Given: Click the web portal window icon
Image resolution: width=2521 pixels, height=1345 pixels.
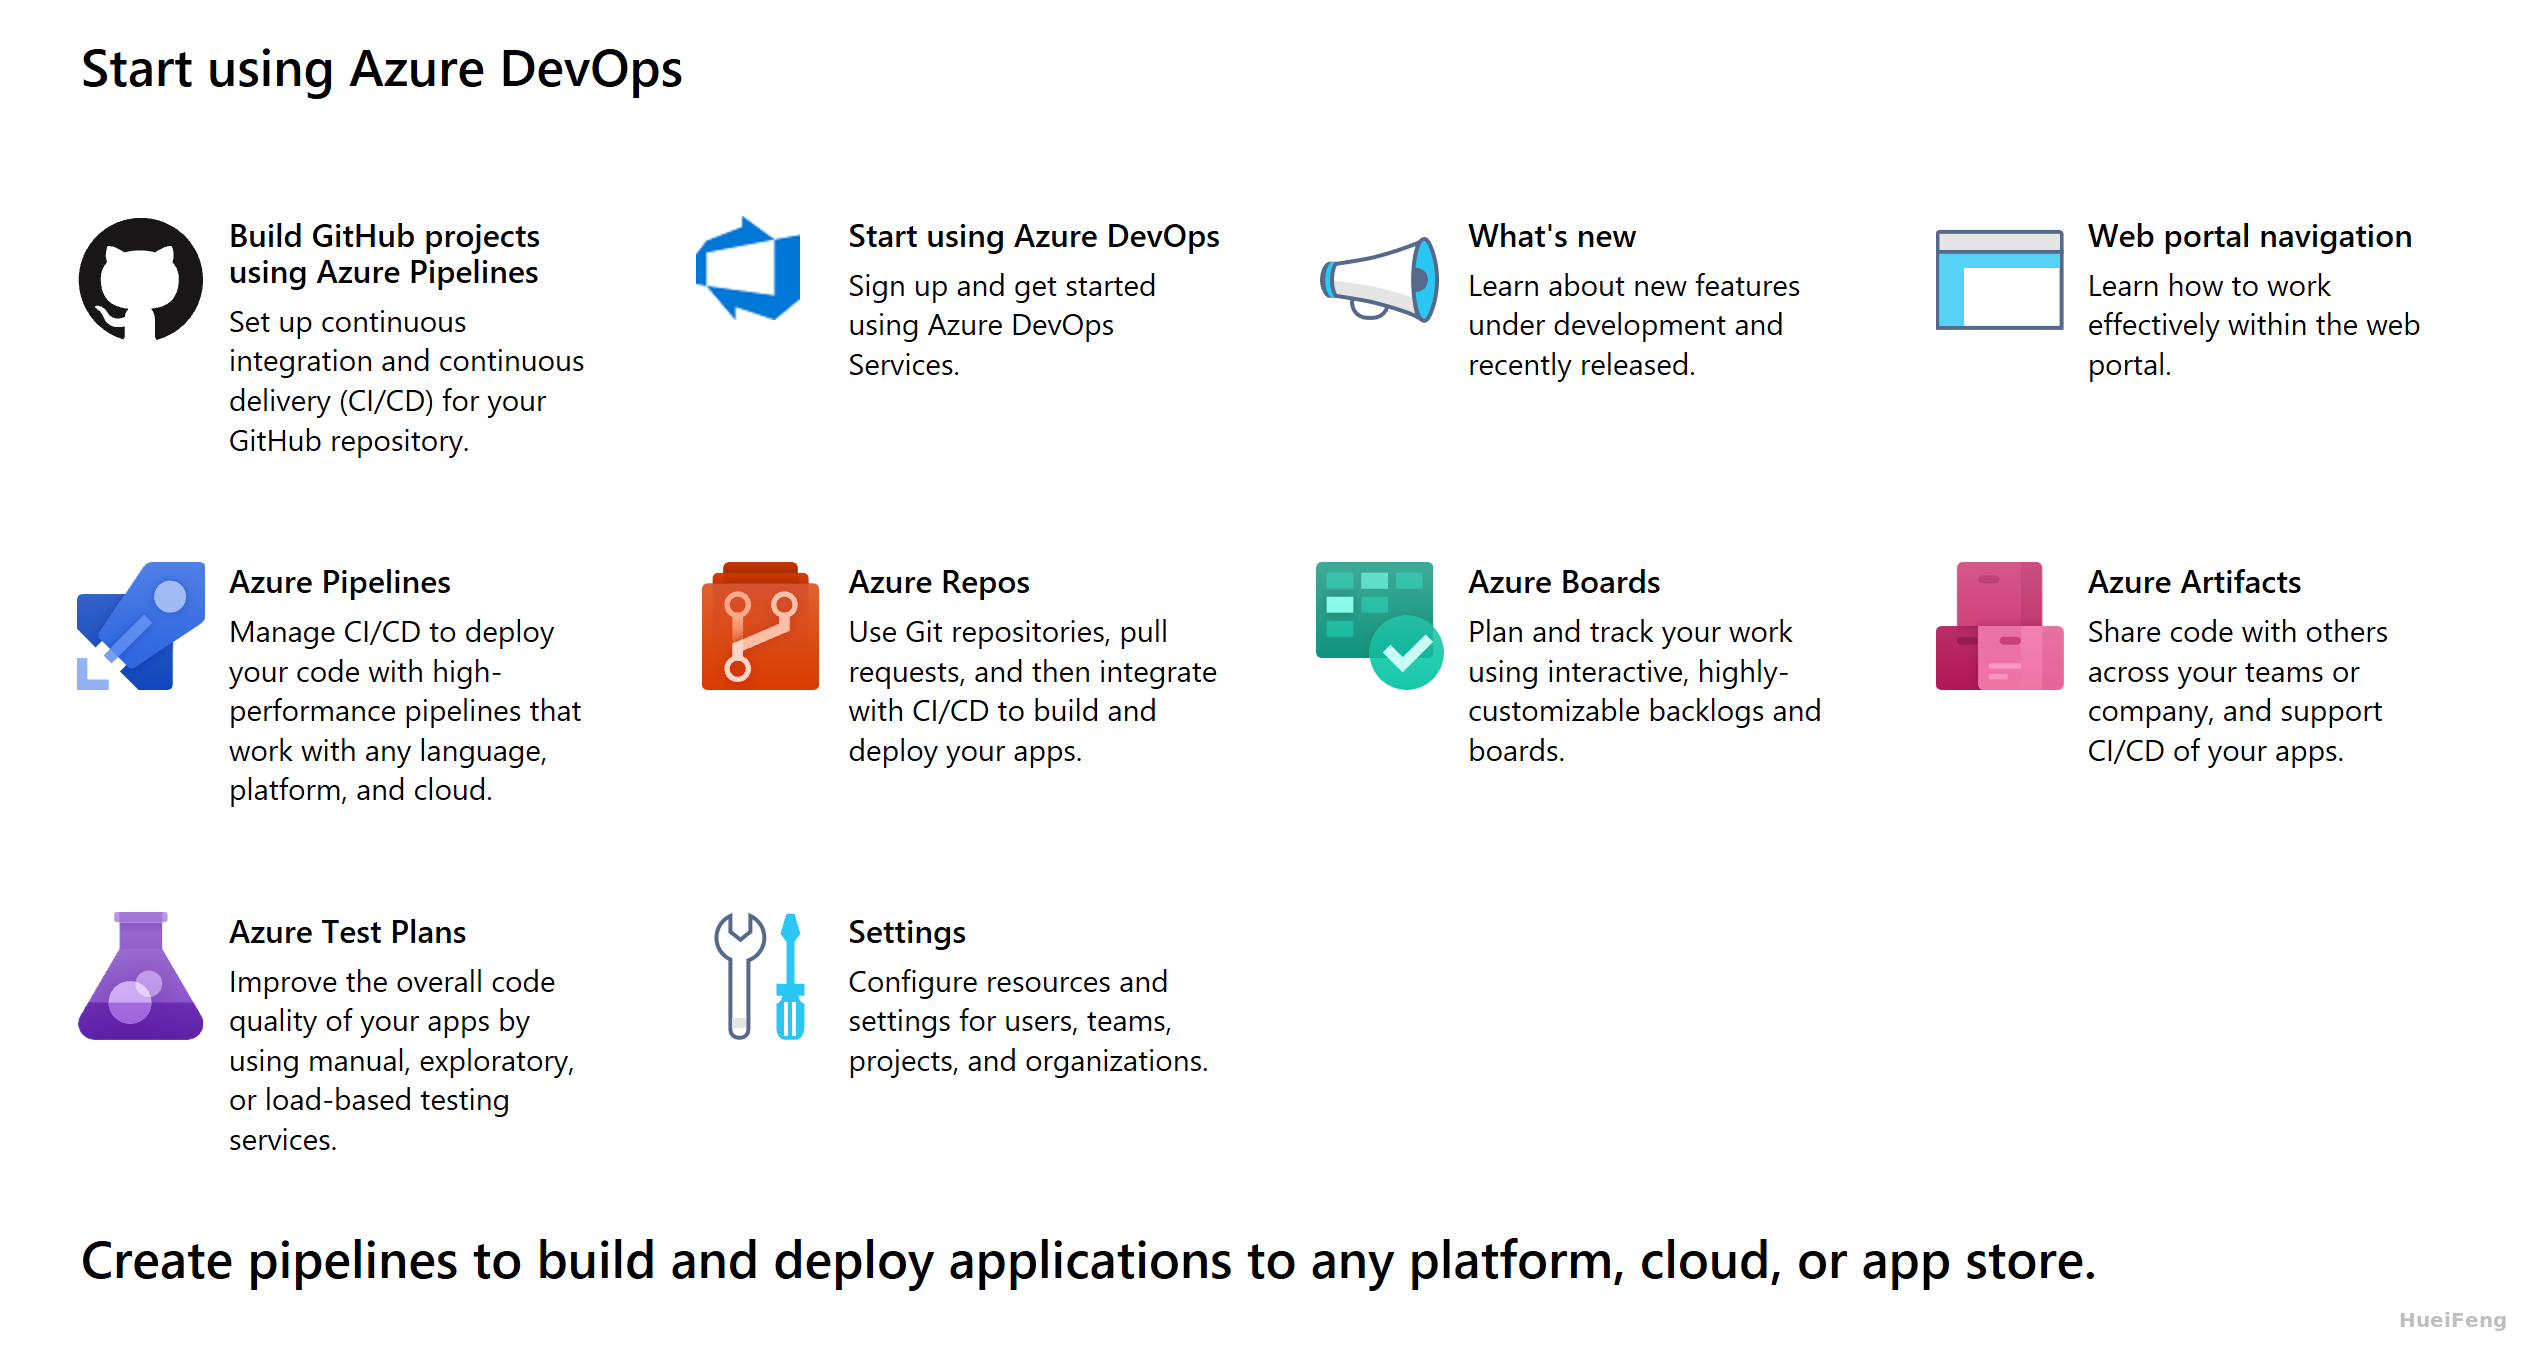Looking at the screenshot, I should pos(1999,279).
